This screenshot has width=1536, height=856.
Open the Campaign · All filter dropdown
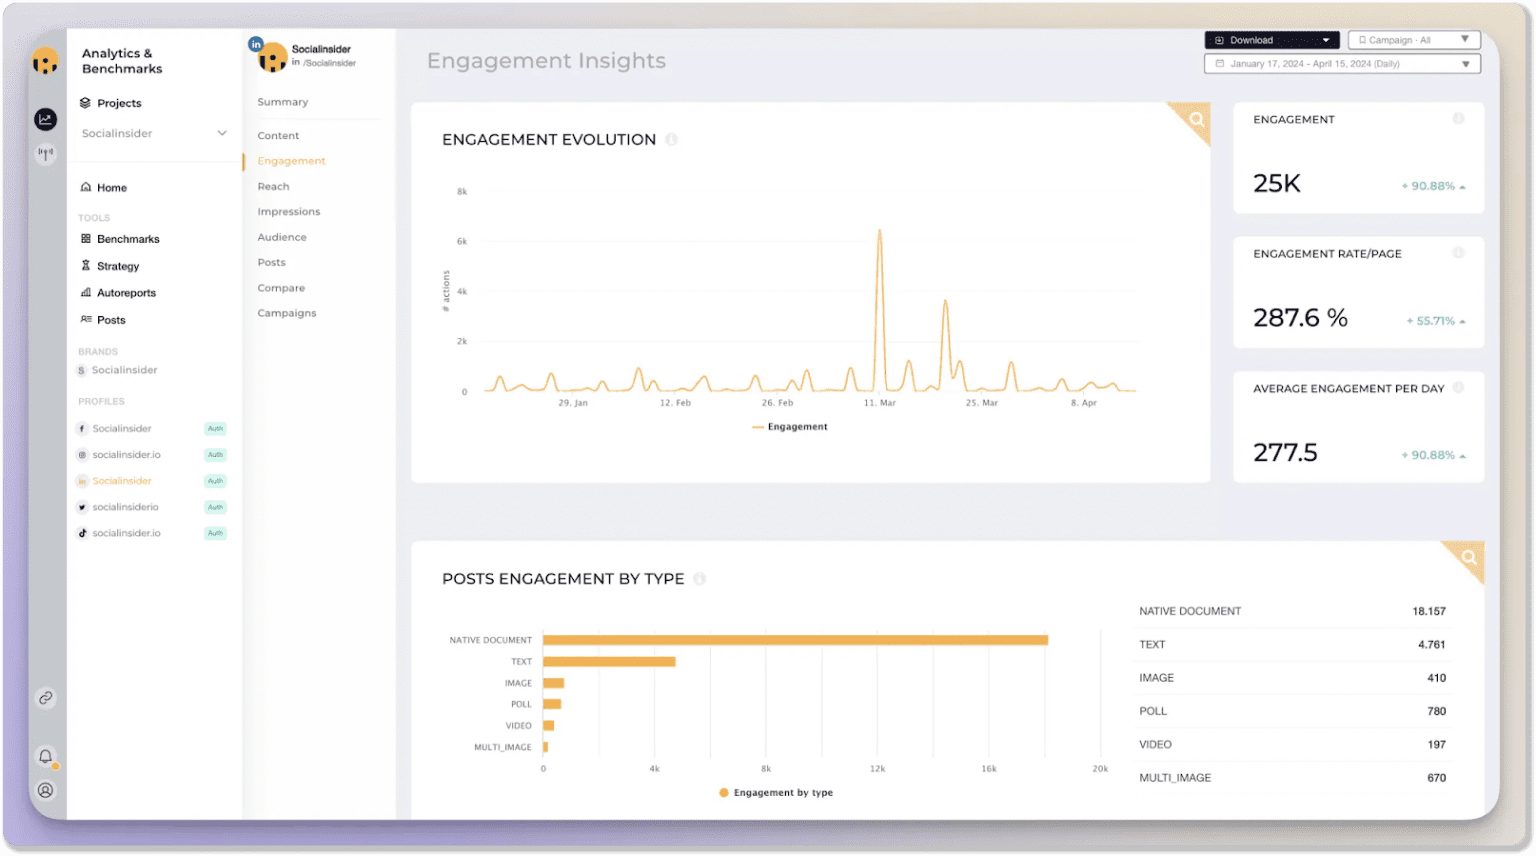[x=1413, y=39]
